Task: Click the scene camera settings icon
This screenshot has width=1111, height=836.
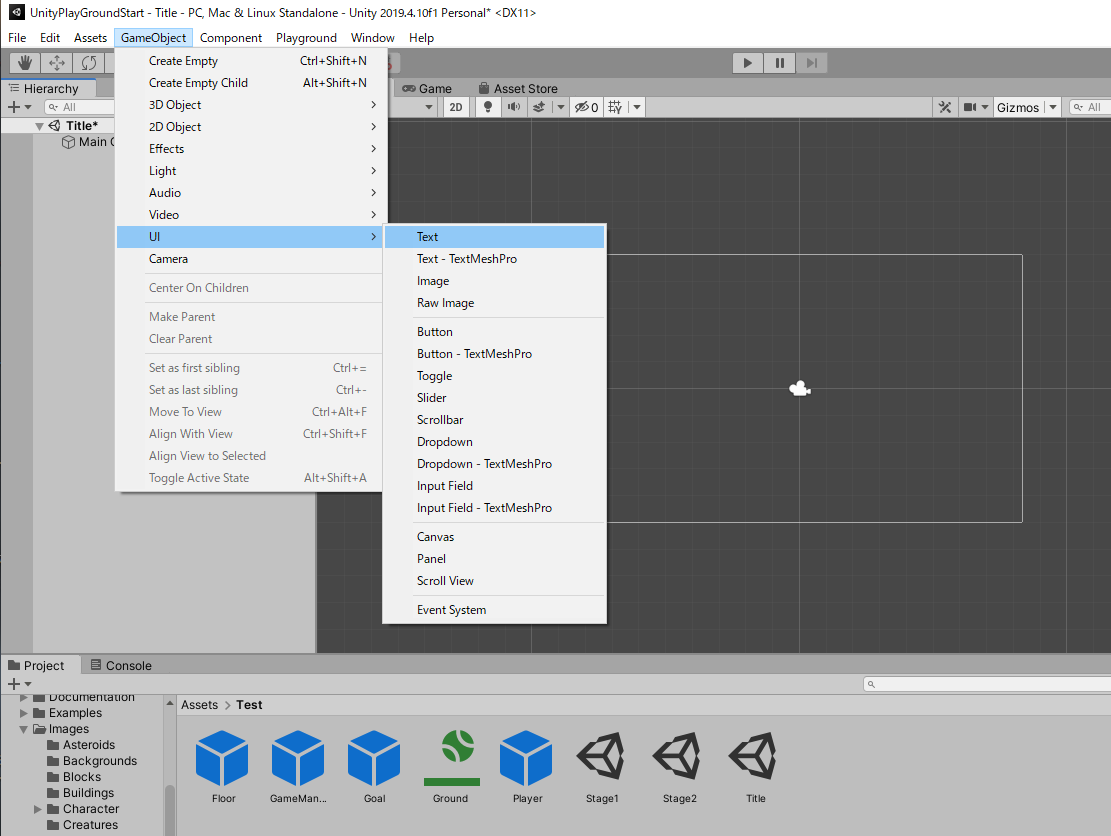Action: [x=970, y=107]
